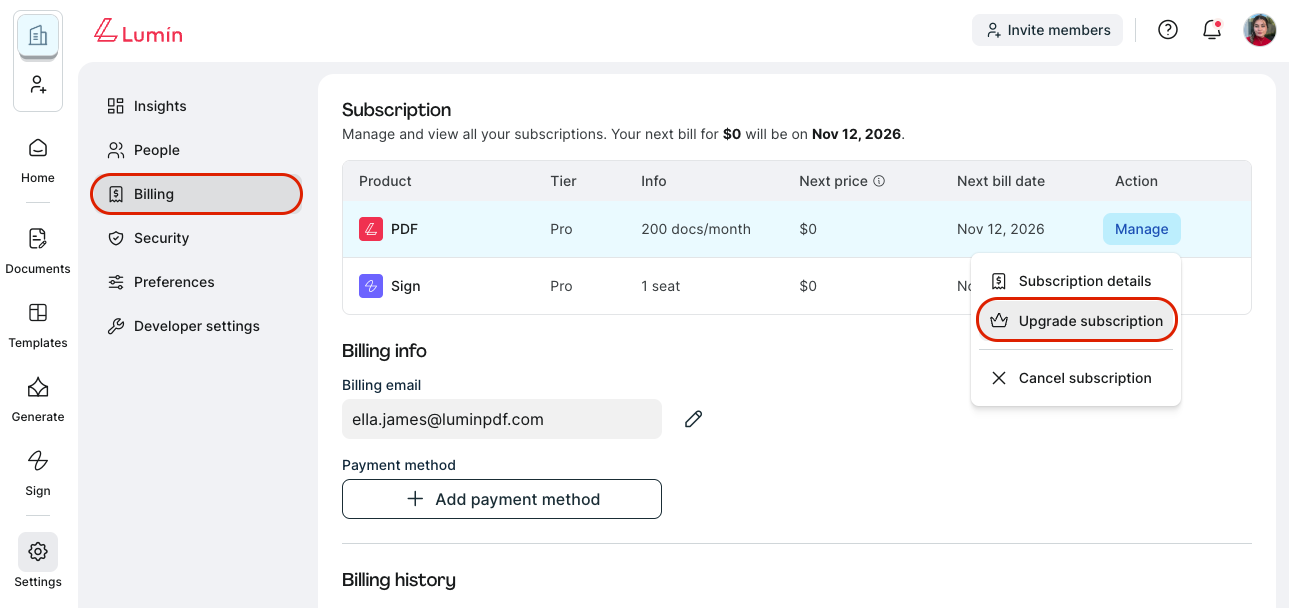Select Upgrade subscription from the menu
Image resolution: width=1289 pixels, height=608 pixels.
coord(1076,321)
